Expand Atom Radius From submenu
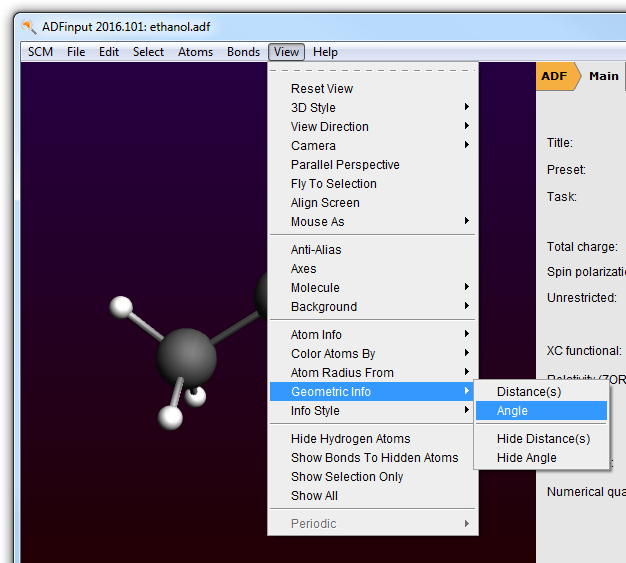This screenshot has height=563, width=626. click(372, 373)
